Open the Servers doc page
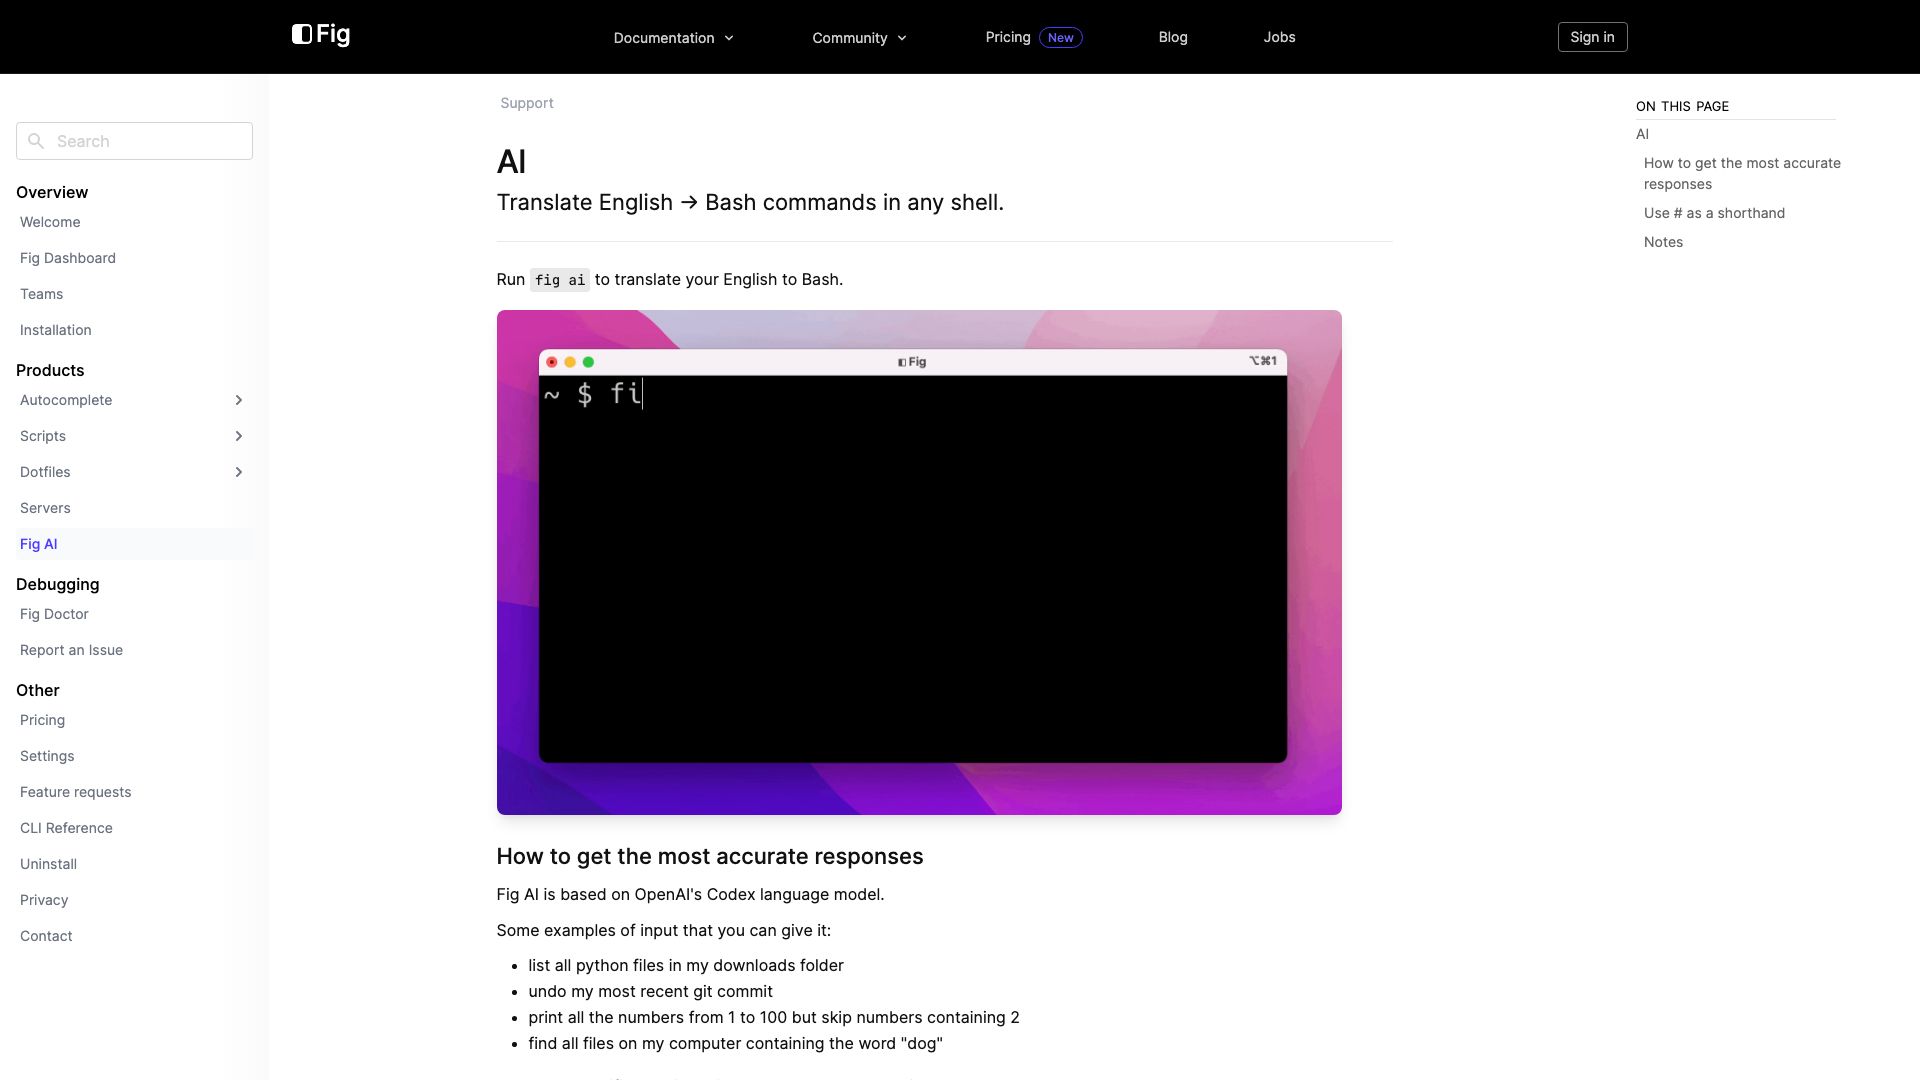Viewport: 1920px width, 1080px height. [45, 508]
